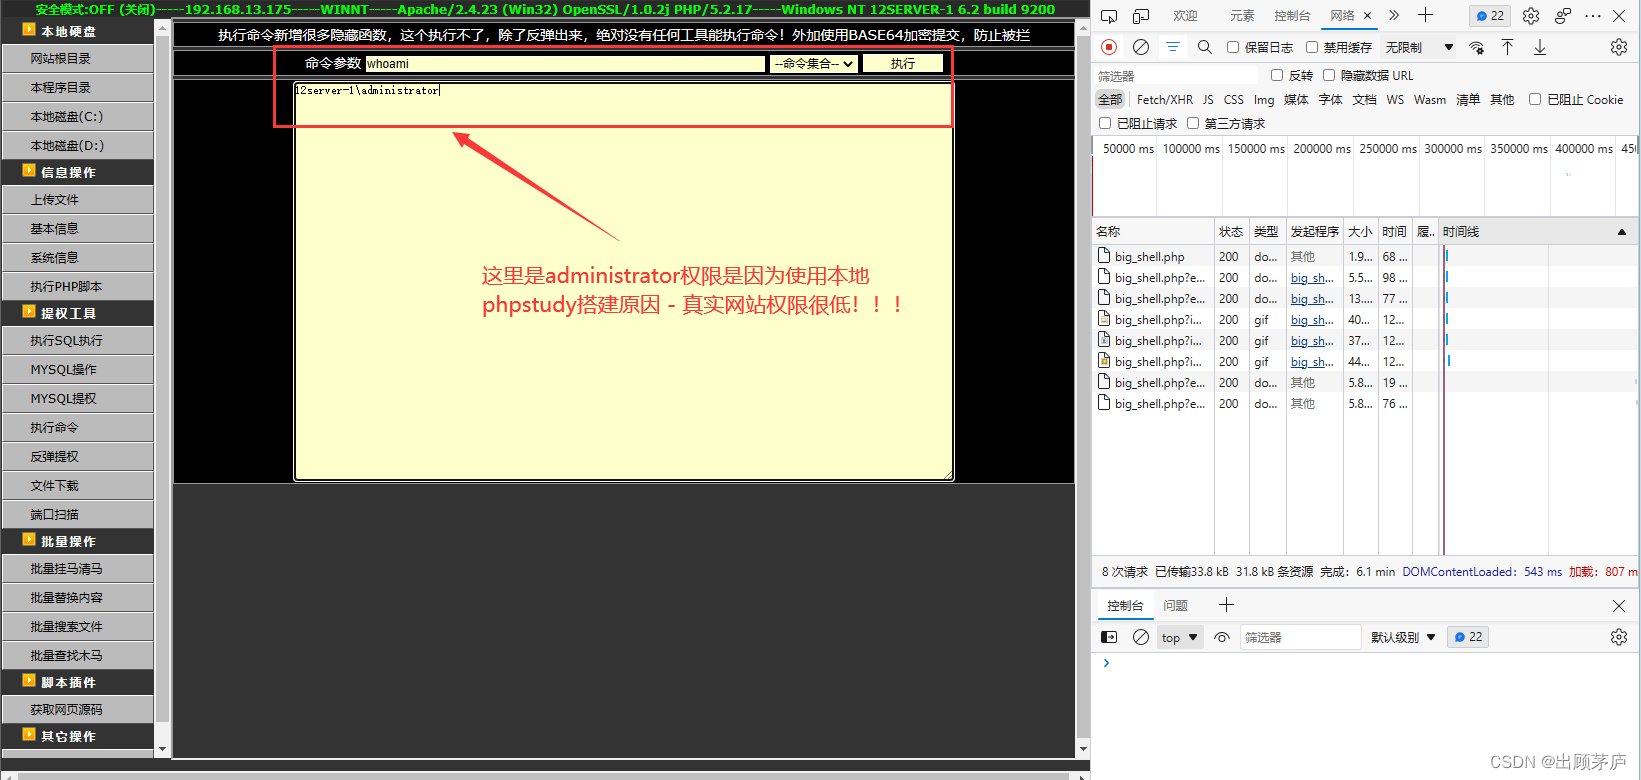Screen dimensions: 1641x780
Task: Click the inspect element picker icon
Action: click(x=1109, y=16)
